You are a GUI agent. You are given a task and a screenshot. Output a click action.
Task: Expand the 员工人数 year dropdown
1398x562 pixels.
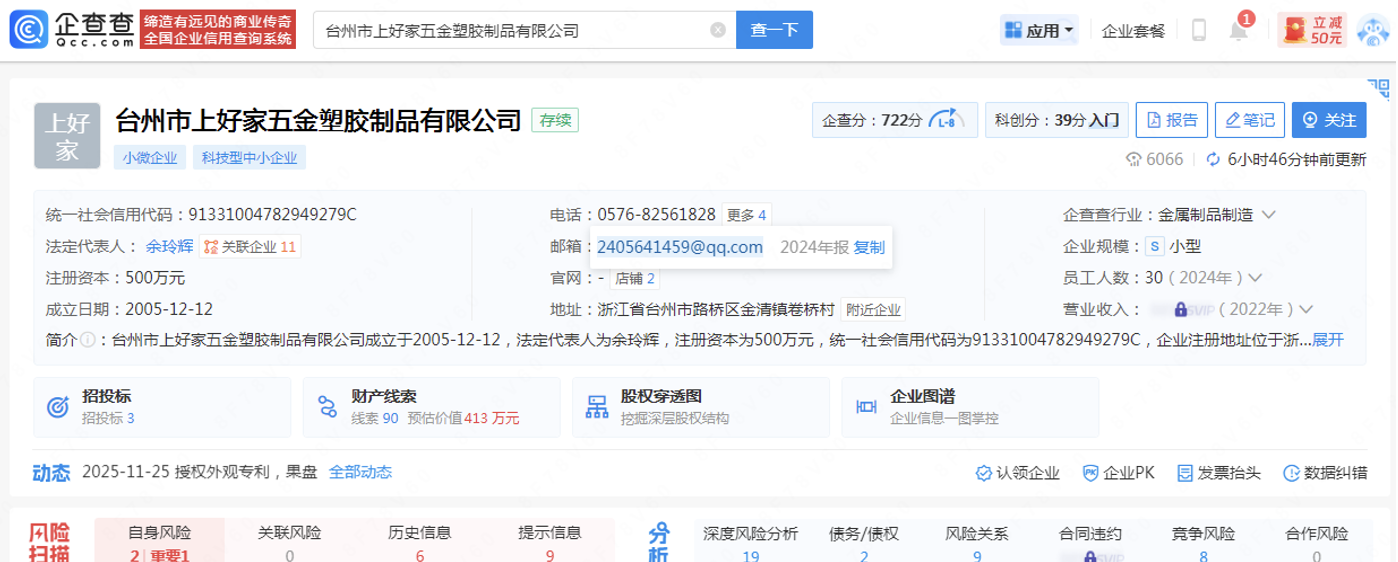pos(1255,278)
